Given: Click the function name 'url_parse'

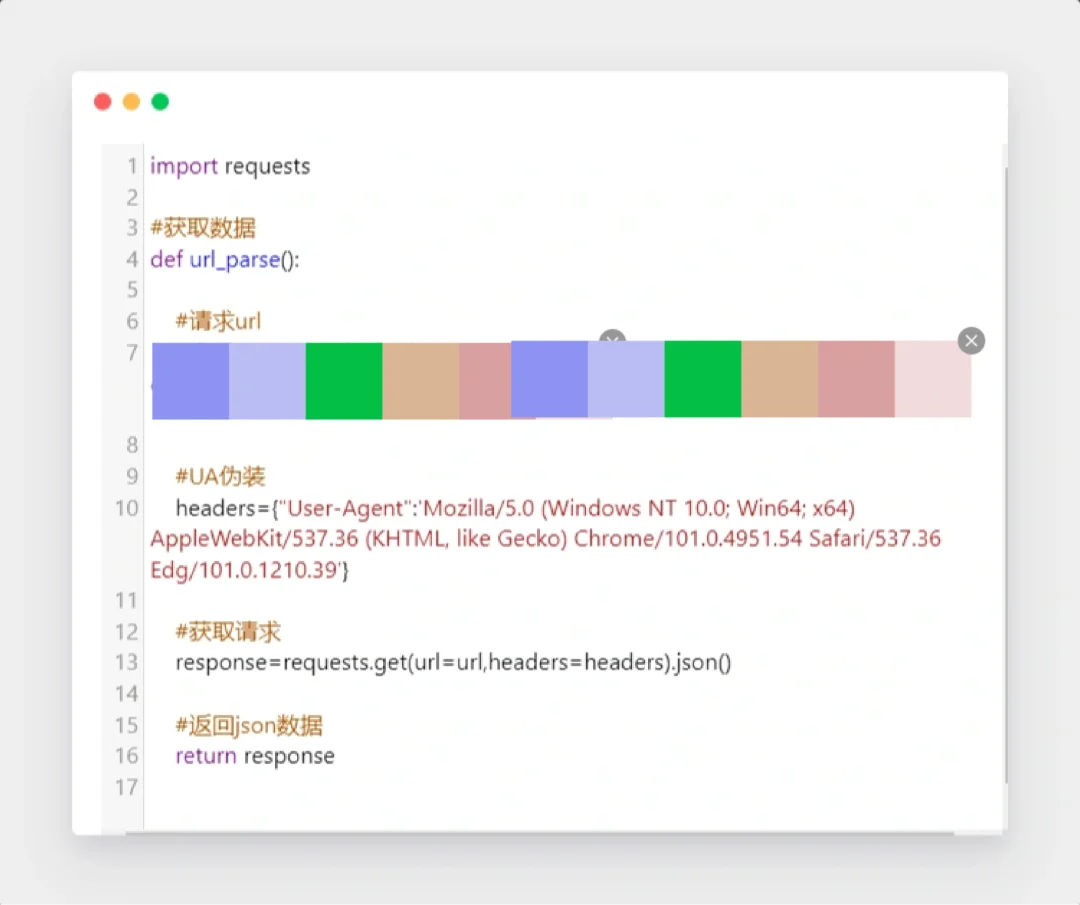Looking at the screenshot, I should pos(235,260).
